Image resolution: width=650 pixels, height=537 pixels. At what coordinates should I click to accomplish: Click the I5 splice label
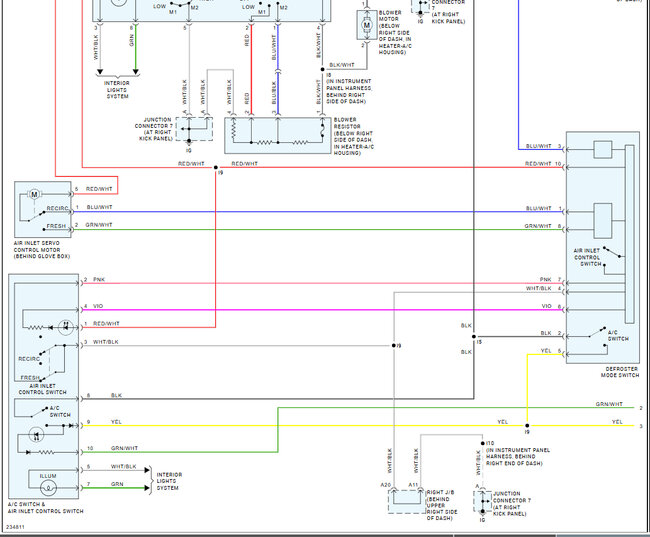pyautogui.click(x=479, y=342)
